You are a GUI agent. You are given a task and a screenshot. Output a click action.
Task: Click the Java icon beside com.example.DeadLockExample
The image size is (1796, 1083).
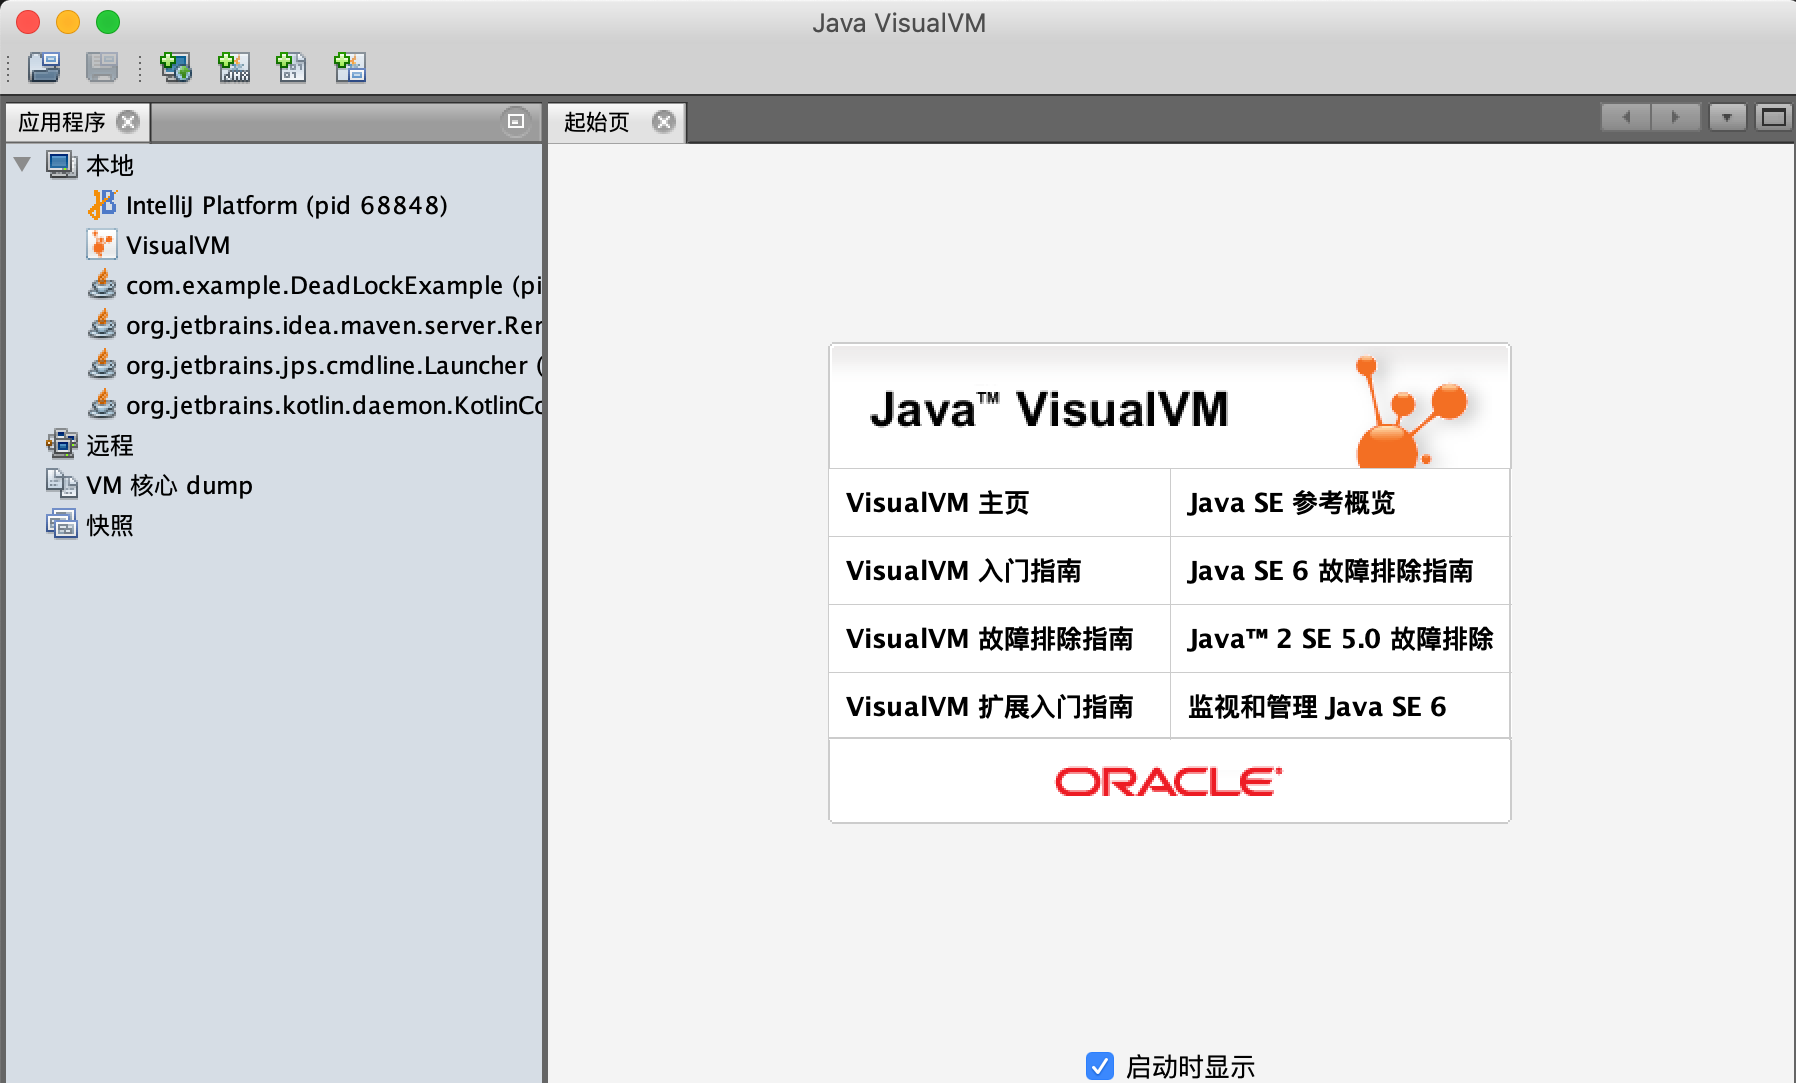coord(102,285)
